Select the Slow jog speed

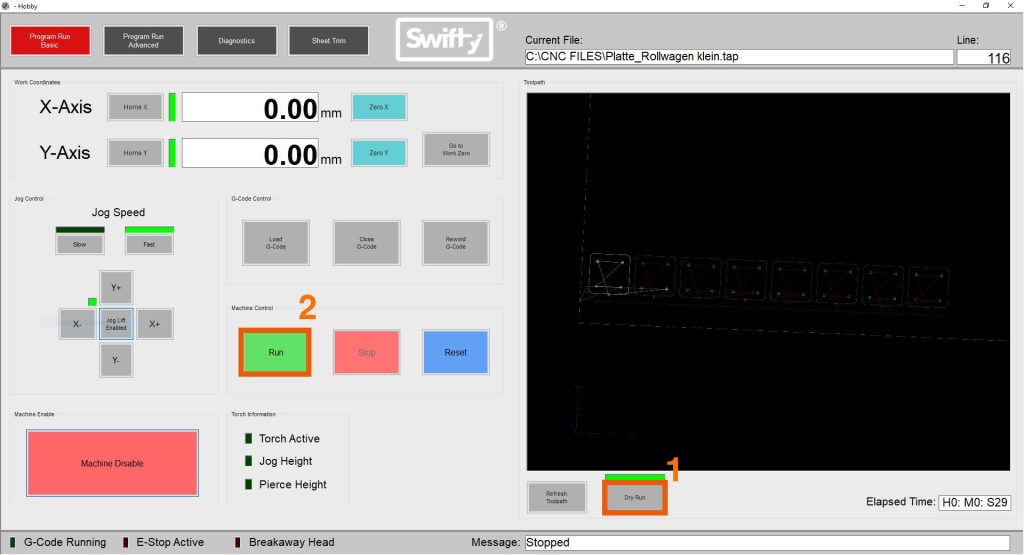pyautogui.click(x=80, y=244)
